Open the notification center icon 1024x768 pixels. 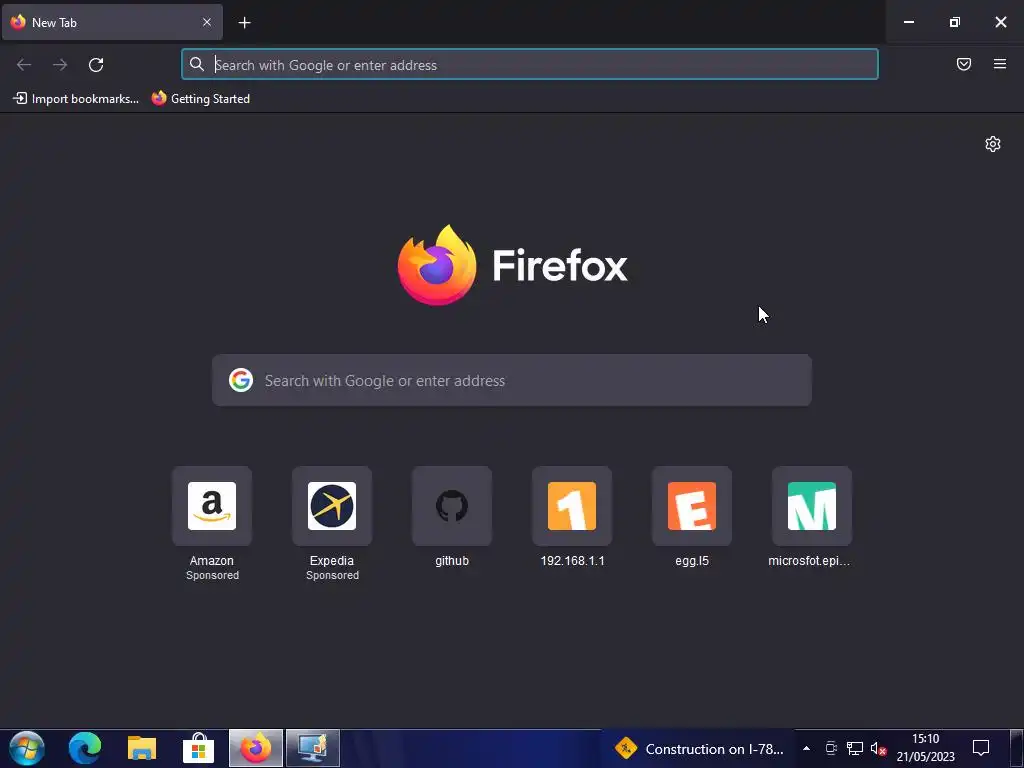coord(981,748)
